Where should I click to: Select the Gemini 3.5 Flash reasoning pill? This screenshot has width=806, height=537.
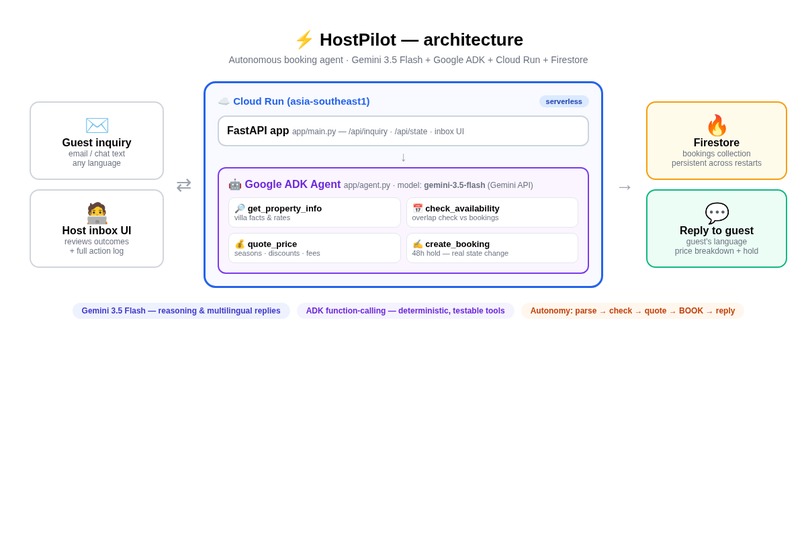181,310
